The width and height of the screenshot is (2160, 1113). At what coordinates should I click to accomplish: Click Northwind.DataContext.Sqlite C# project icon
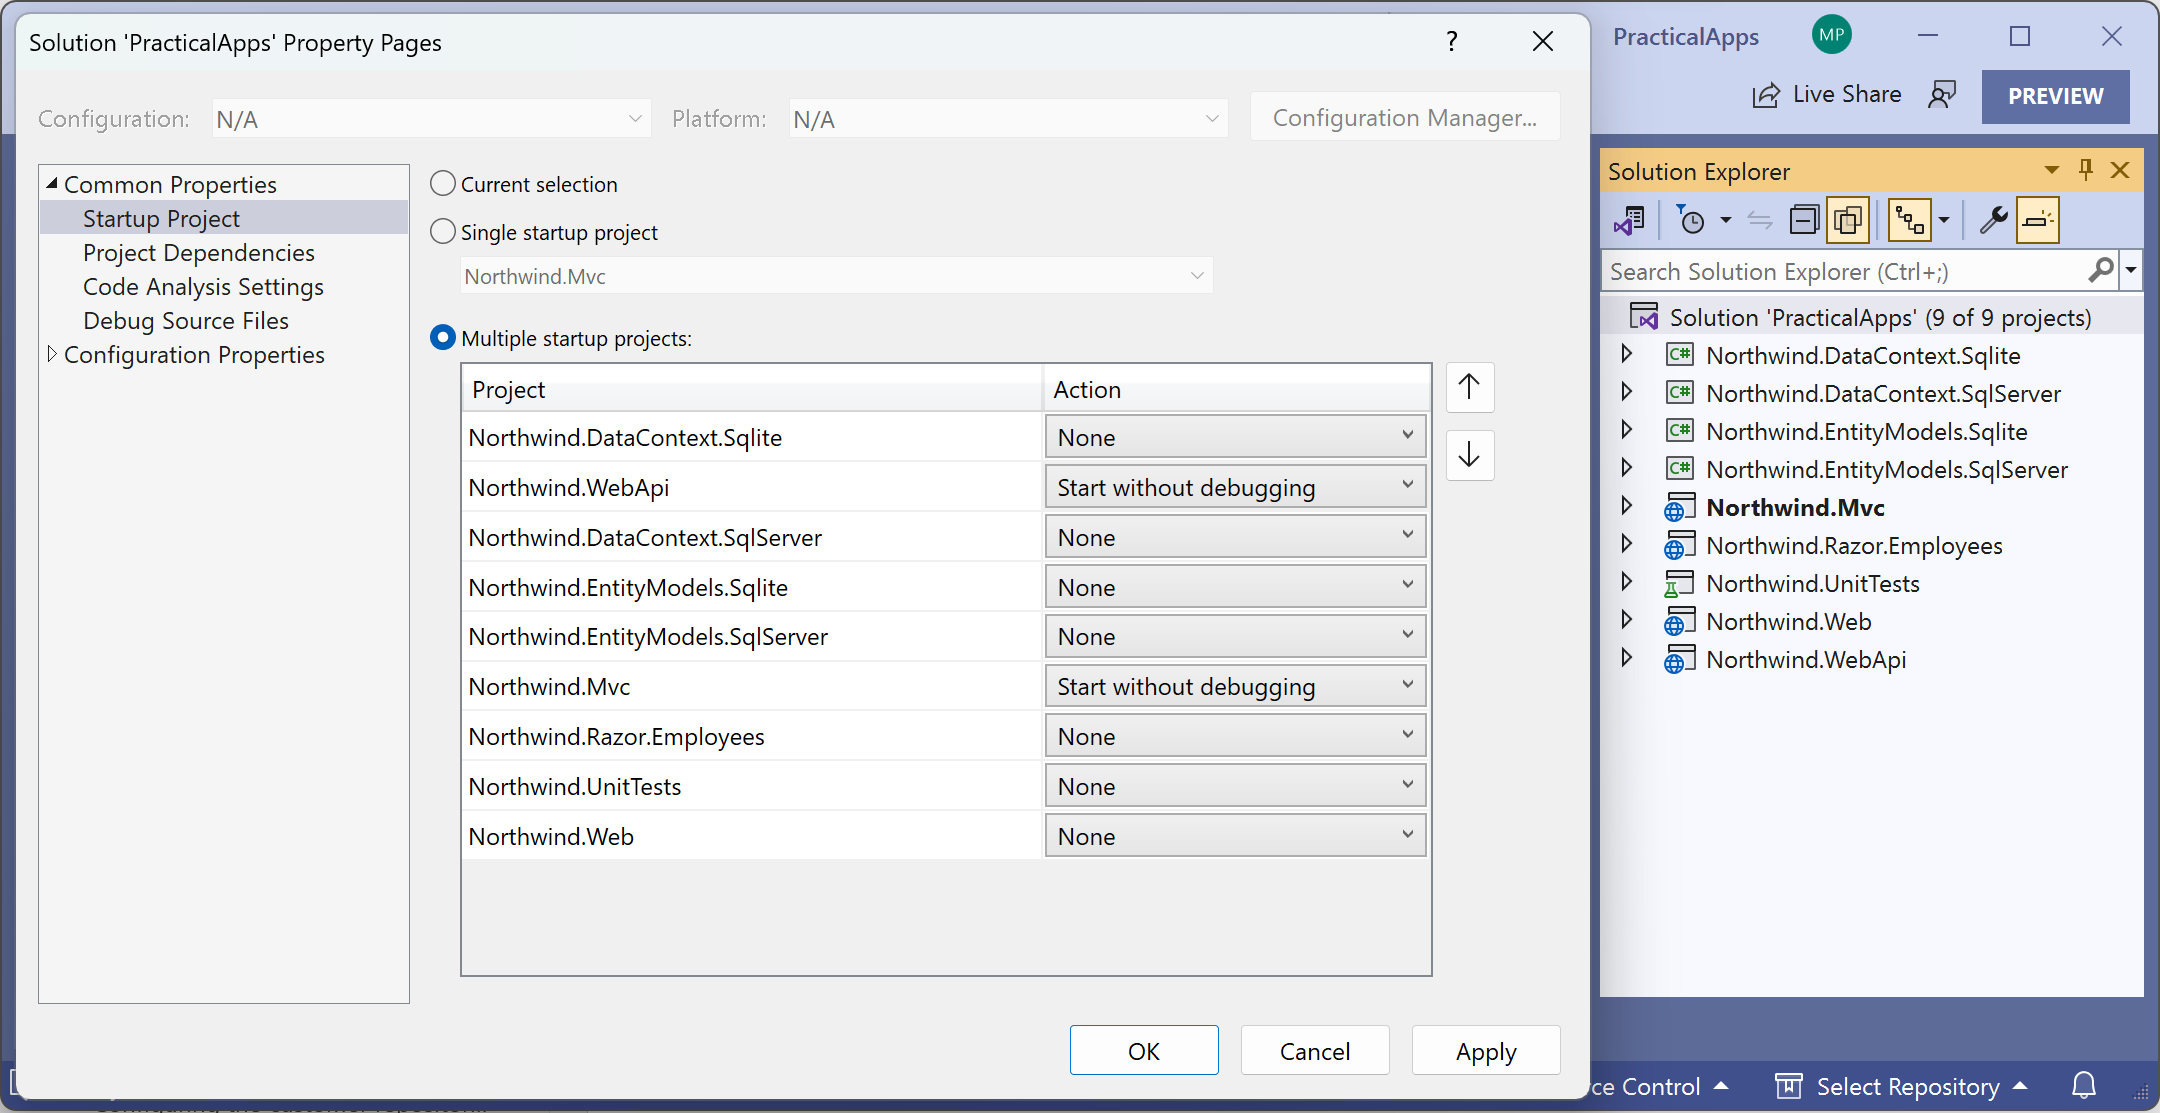point(1680,355)
